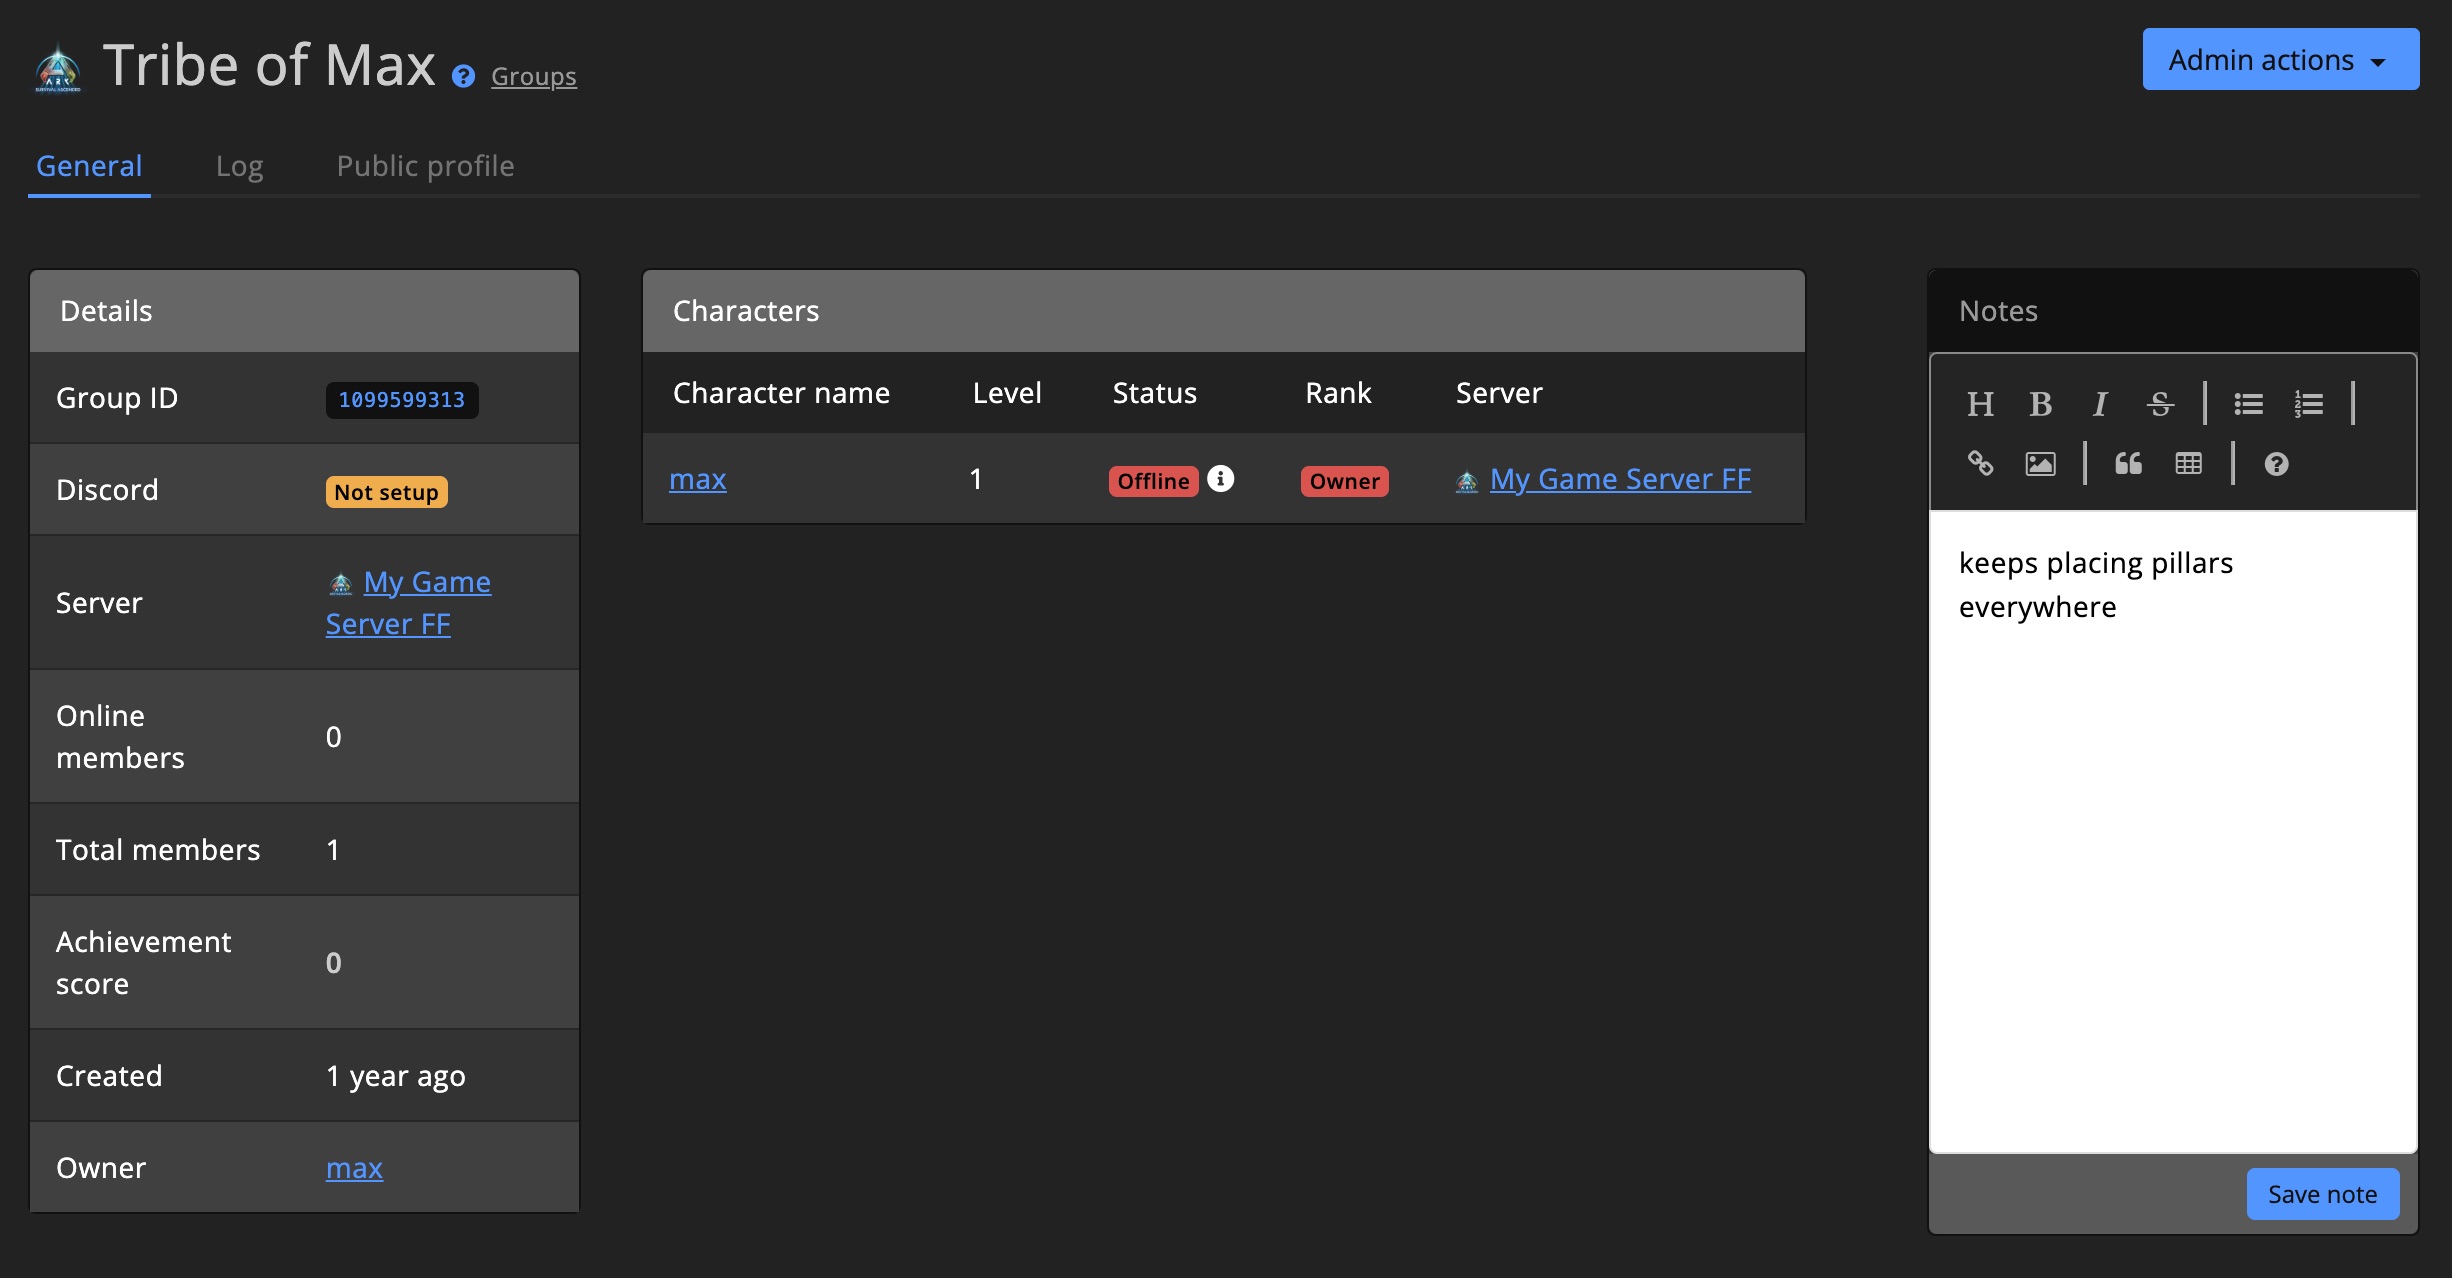Toggle bold text in the note toolbar

tap(2041, 404)
